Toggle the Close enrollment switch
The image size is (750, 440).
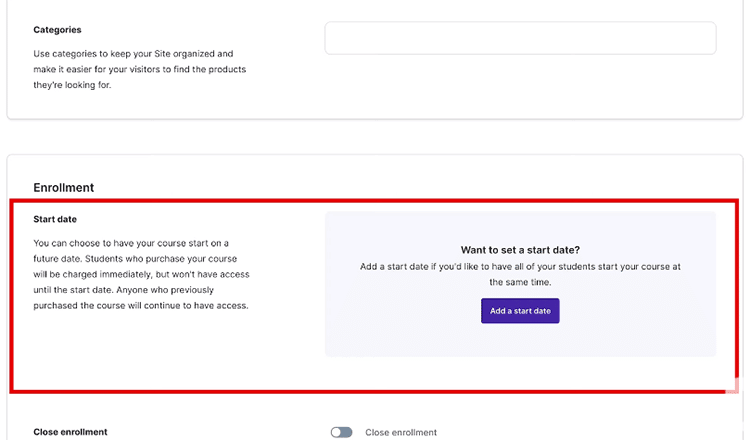pos(341,432)
